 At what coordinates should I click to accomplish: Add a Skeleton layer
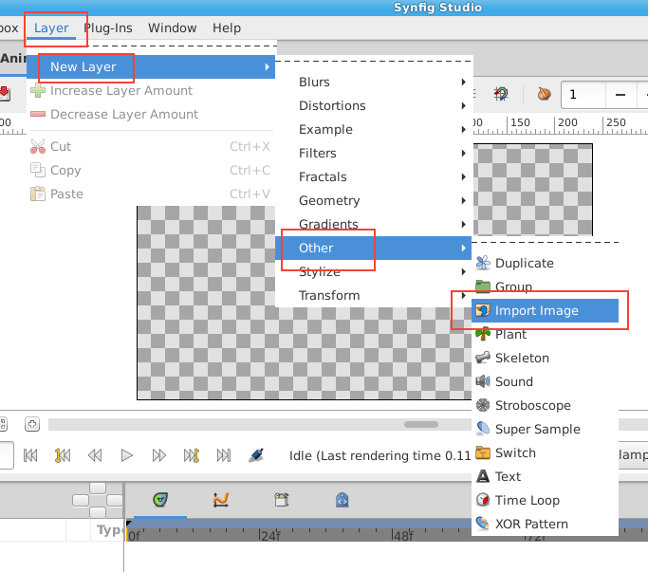click(x=545, y=358)
